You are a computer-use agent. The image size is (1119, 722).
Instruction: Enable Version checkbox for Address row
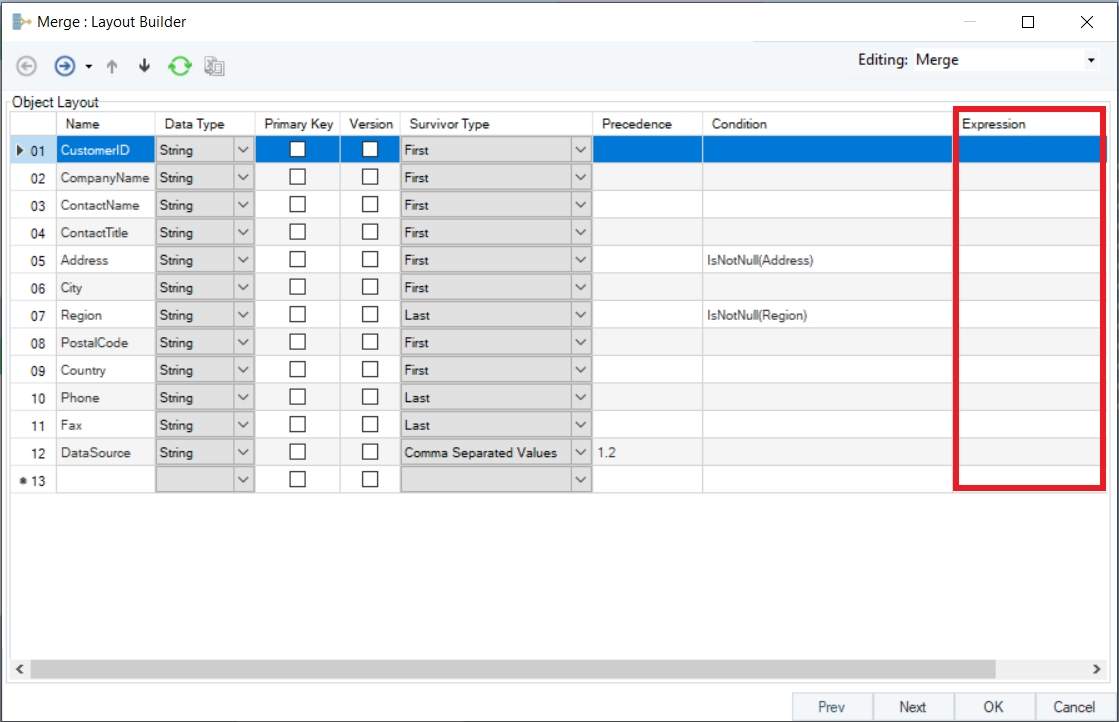(370, 260)
